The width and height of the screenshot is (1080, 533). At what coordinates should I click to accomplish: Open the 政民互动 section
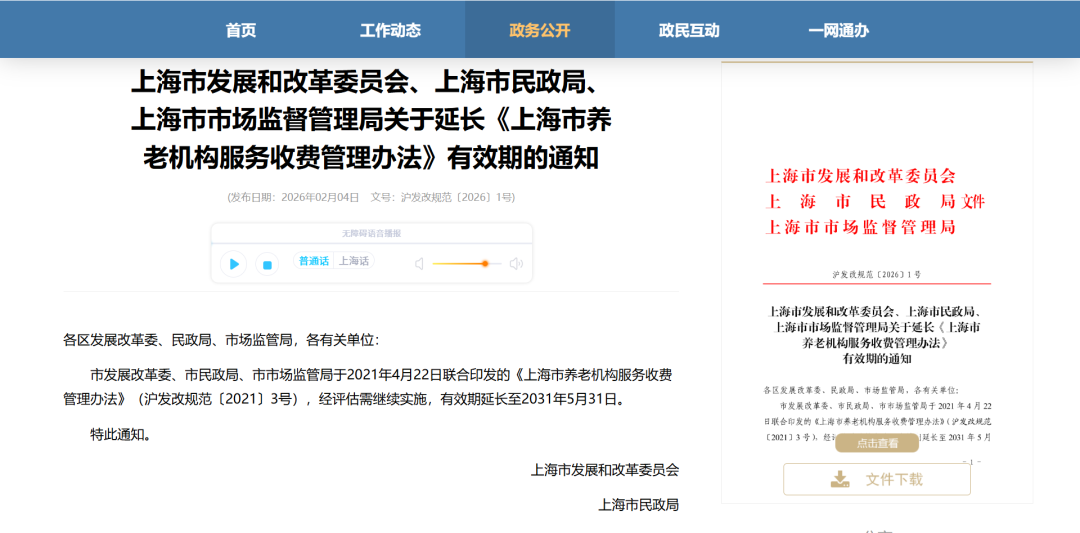click(689, 30)
